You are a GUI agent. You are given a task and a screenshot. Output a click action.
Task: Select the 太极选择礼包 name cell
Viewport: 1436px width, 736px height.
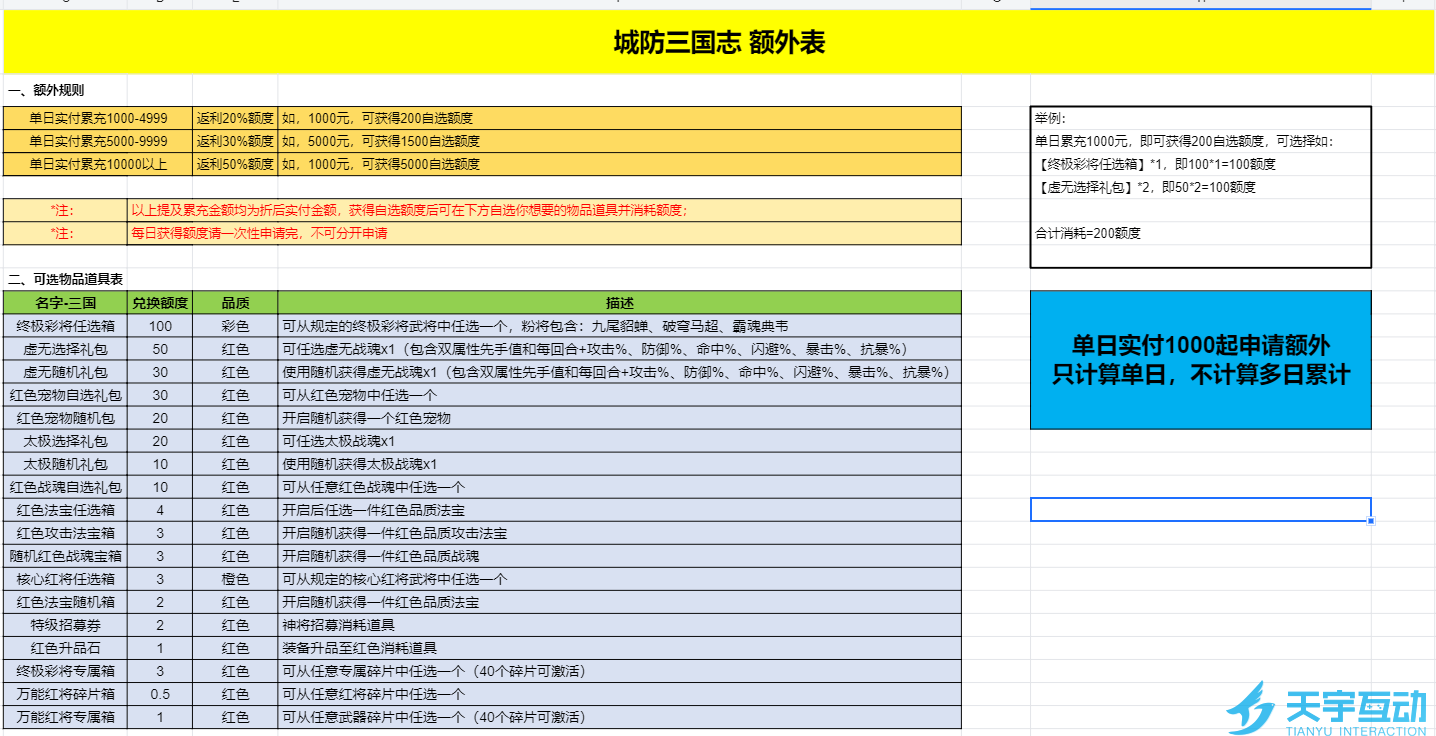65,441
